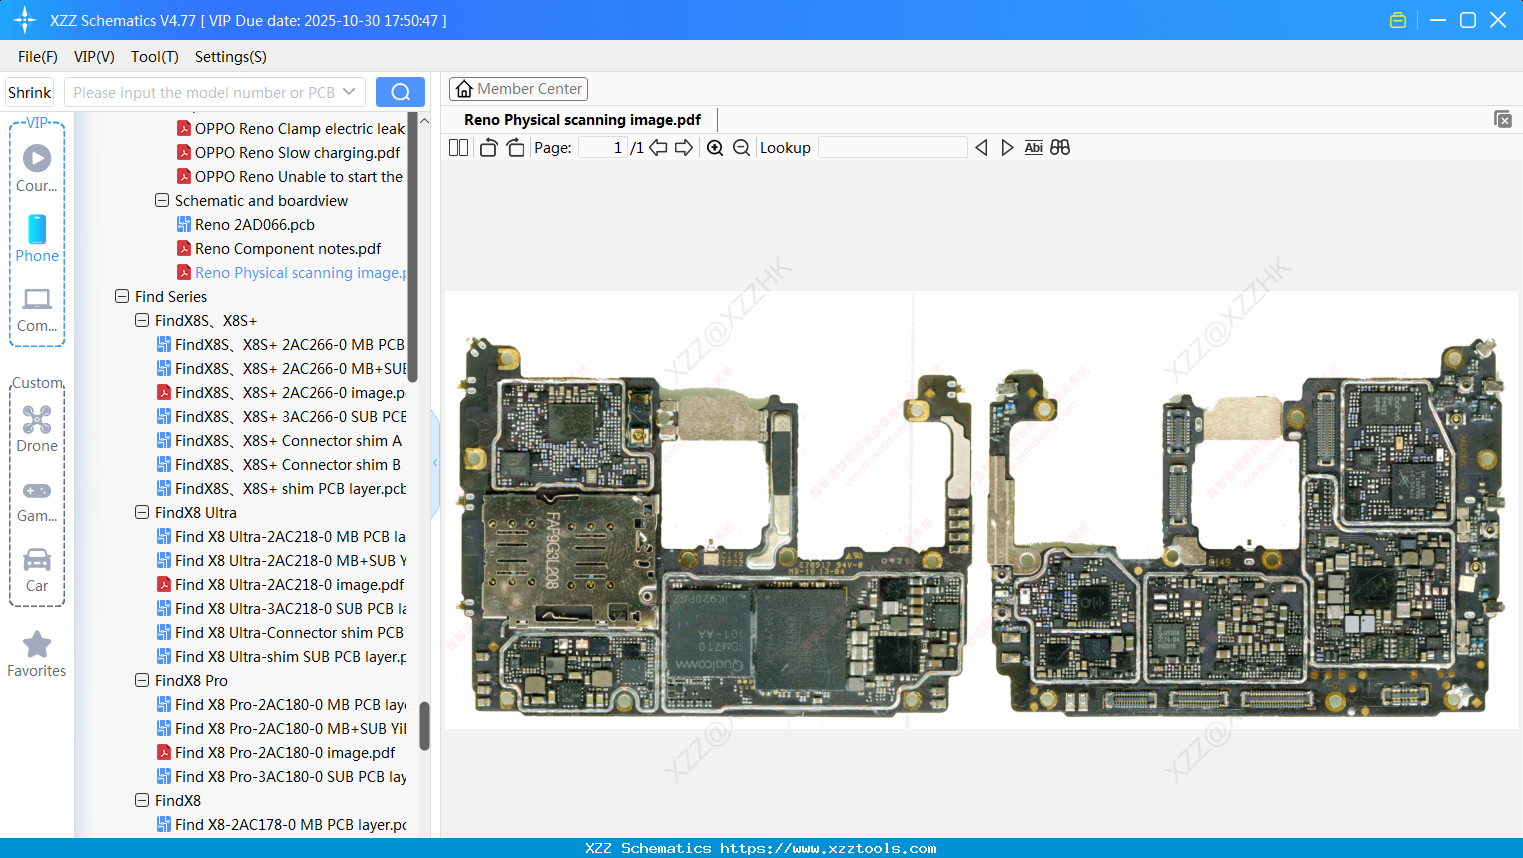Click the tree panel vertical scrollbar thumb
Image resolution: width=1523 pixels, height=858 pixels.
pyautogui.click(x=424, y=725)
